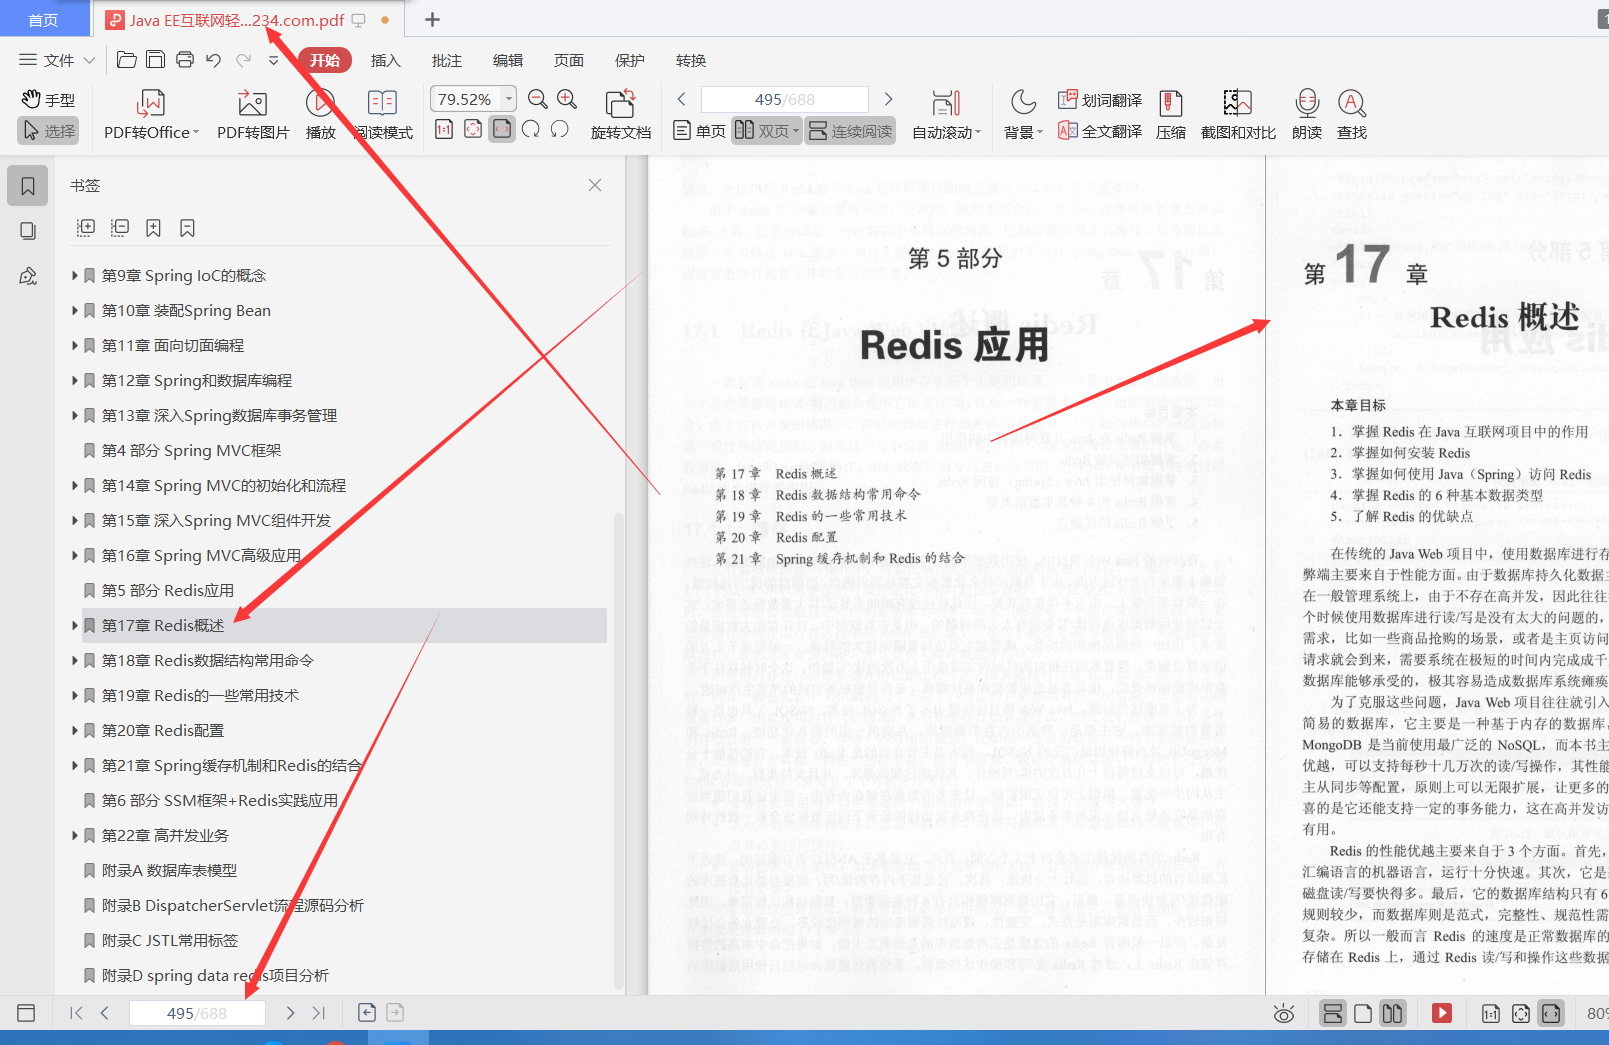Switch to the 保护 tab
This screenshot has height=1045, width=1609.
click(x=630, y=60)
